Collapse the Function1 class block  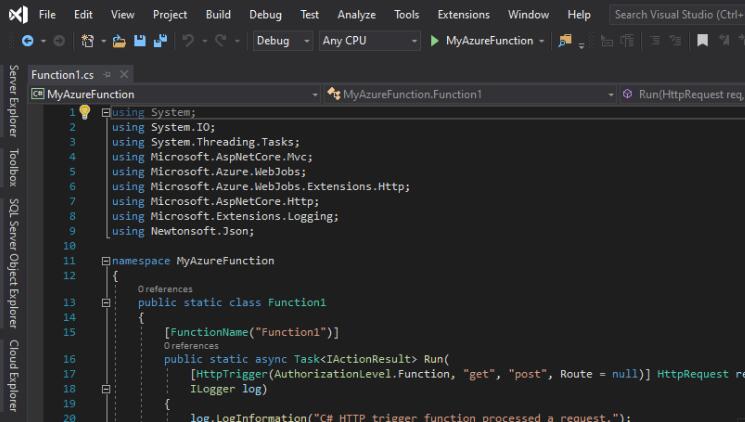click(x=106, y=303)
